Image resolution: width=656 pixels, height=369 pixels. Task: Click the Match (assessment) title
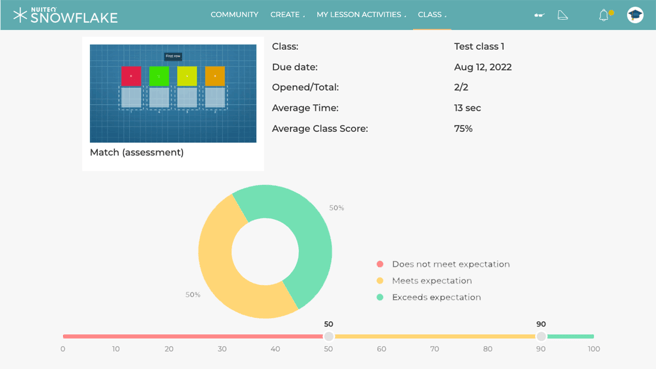click(137, 152)
